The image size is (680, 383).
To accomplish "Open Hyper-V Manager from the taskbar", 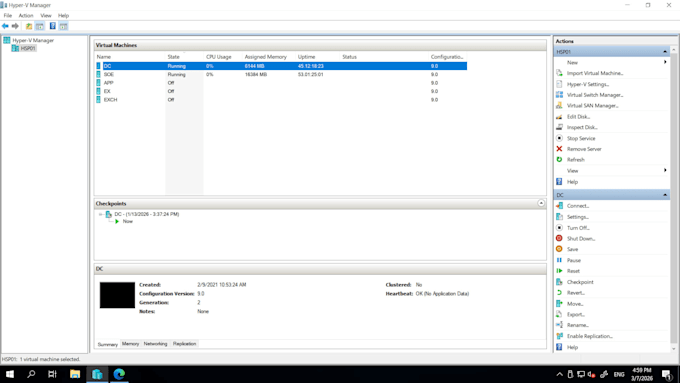I will coord(97,374).
